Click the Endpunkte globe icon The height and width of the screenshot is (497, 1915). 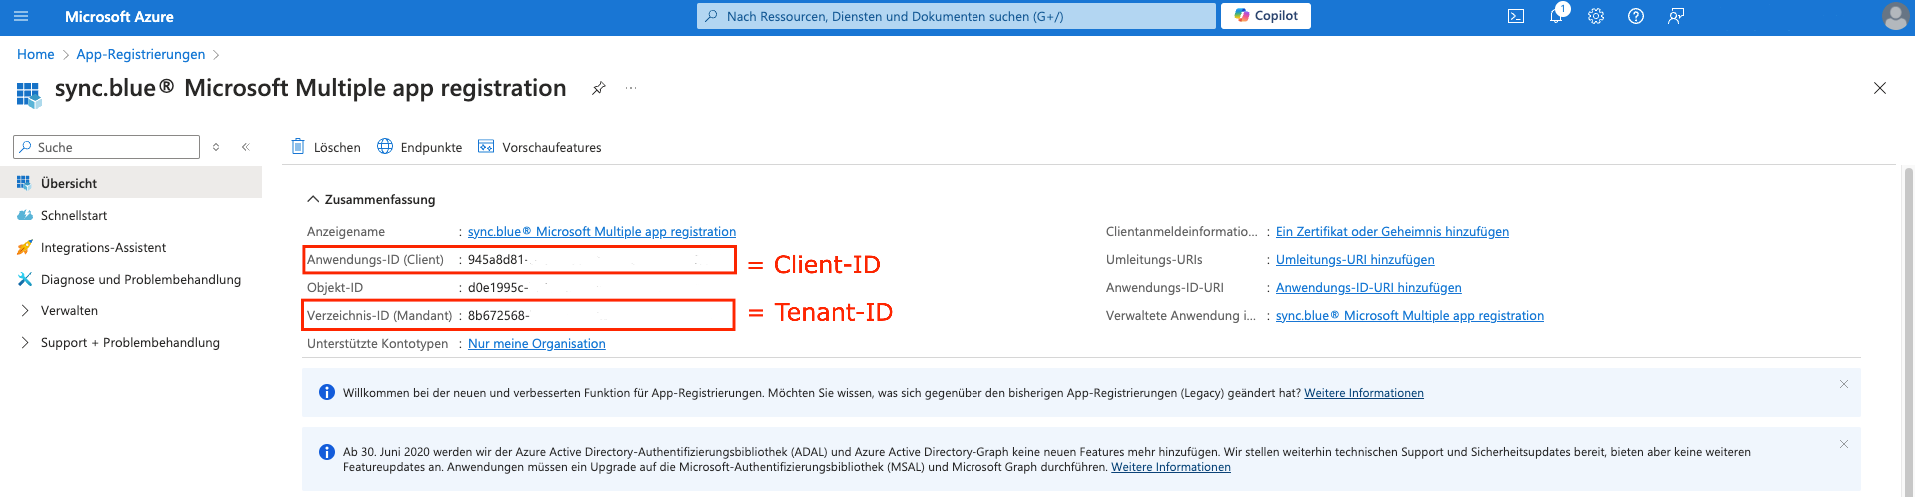pos(385,147)
